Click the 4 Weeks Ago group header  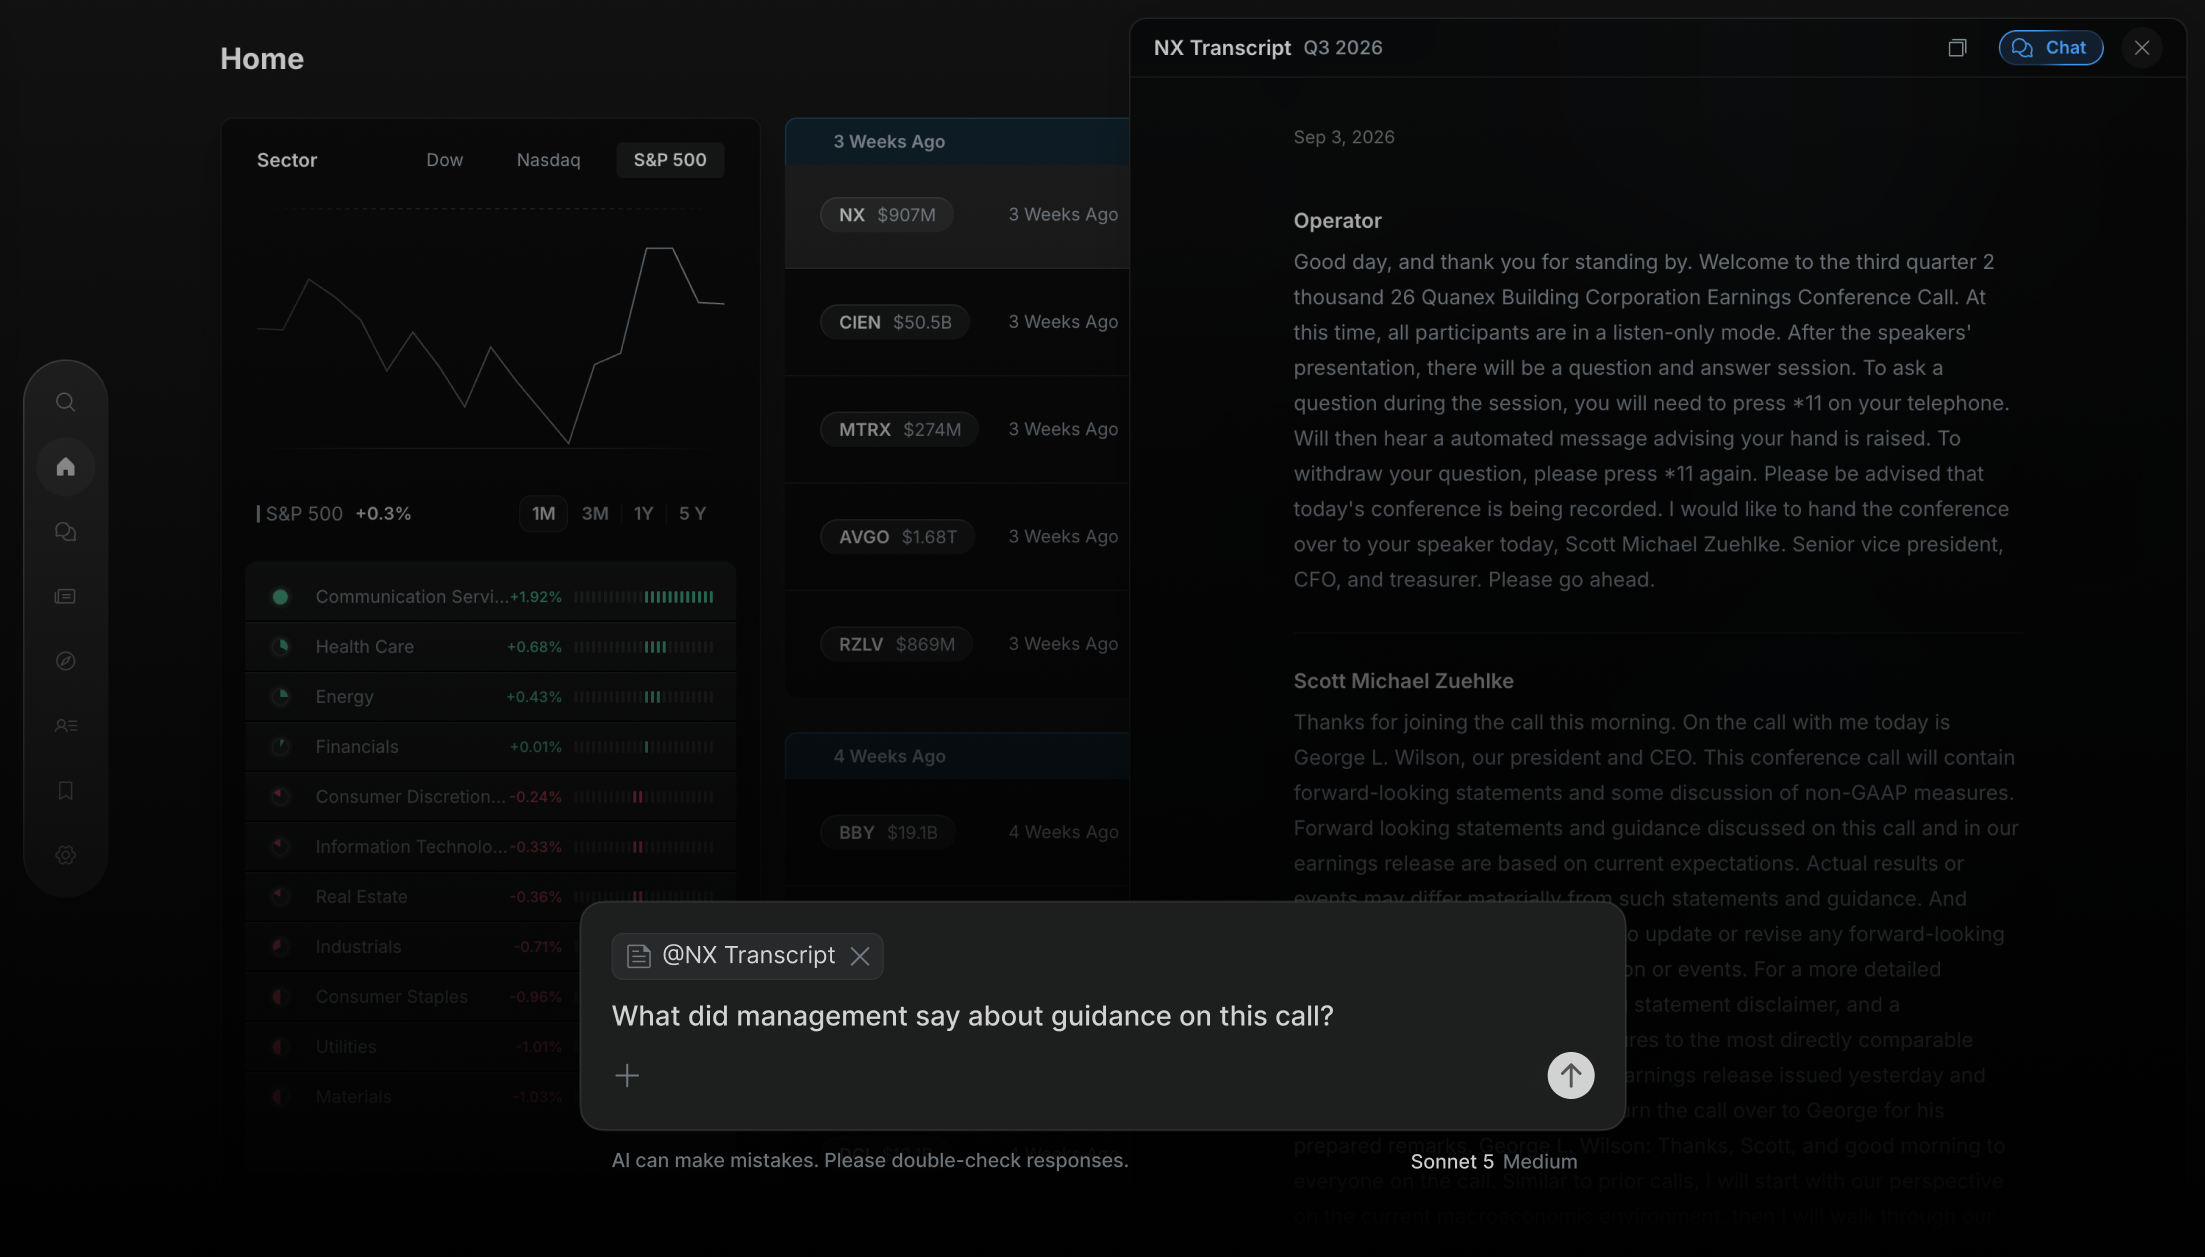957,757
